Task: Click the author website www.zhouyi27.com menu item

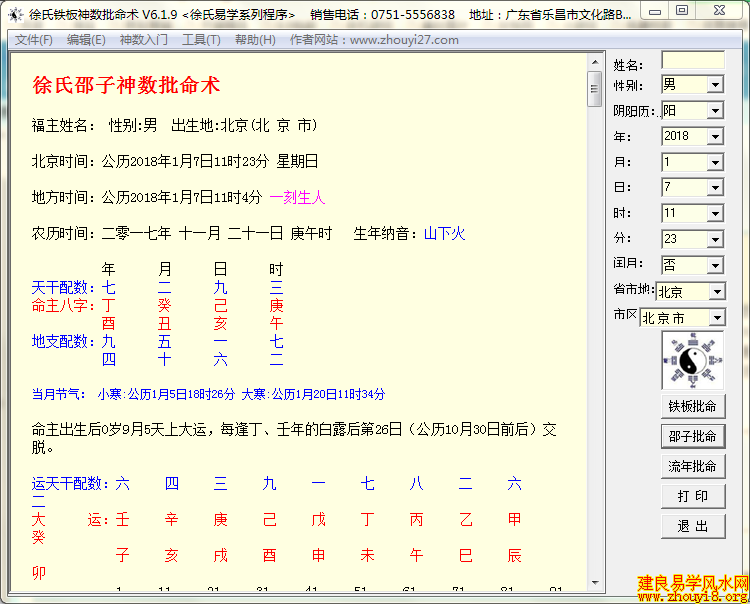Action: point(374,40)
